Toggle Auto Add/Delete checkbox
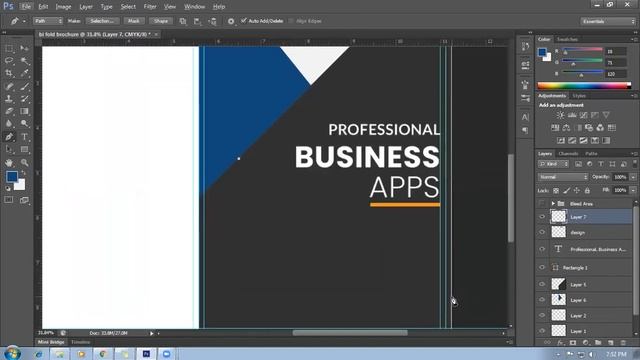Viewport: 640px width, 360px height. pos(244,20)
